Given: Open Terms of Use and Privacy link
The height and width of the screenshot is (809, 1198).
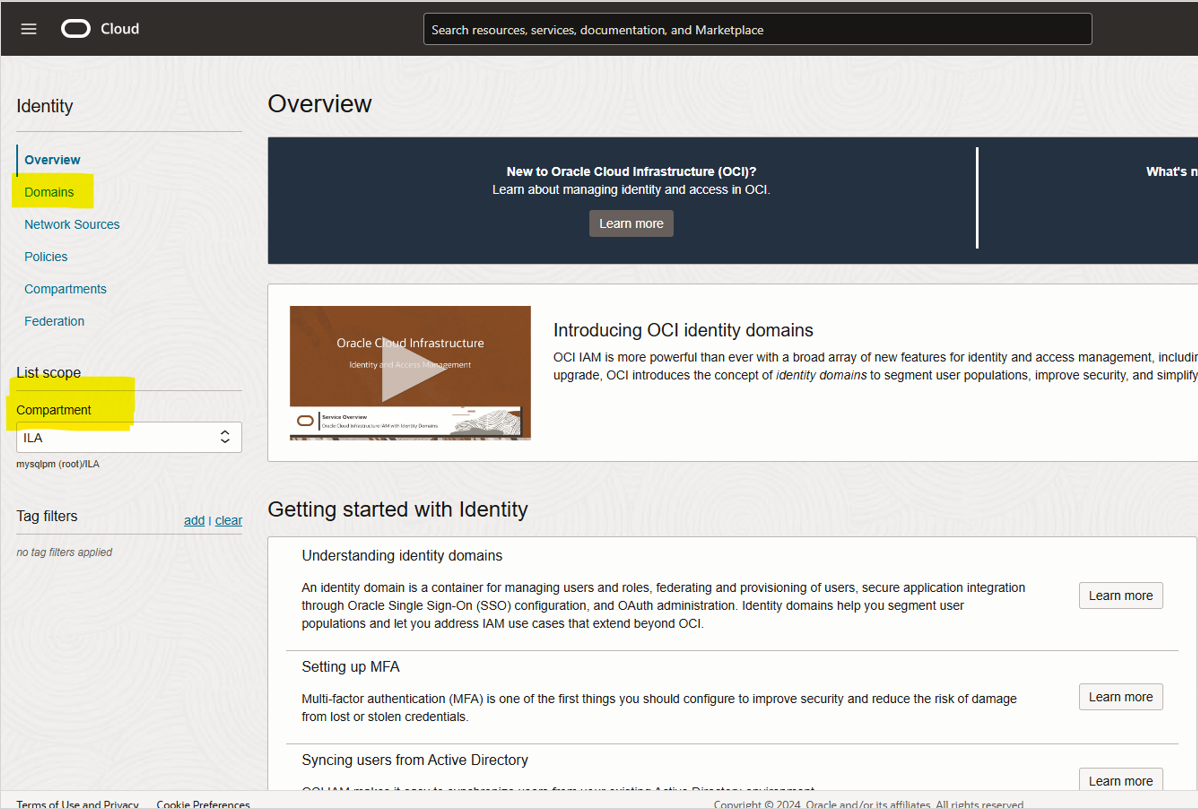Looking at the screenshot, I should [77, 804].
